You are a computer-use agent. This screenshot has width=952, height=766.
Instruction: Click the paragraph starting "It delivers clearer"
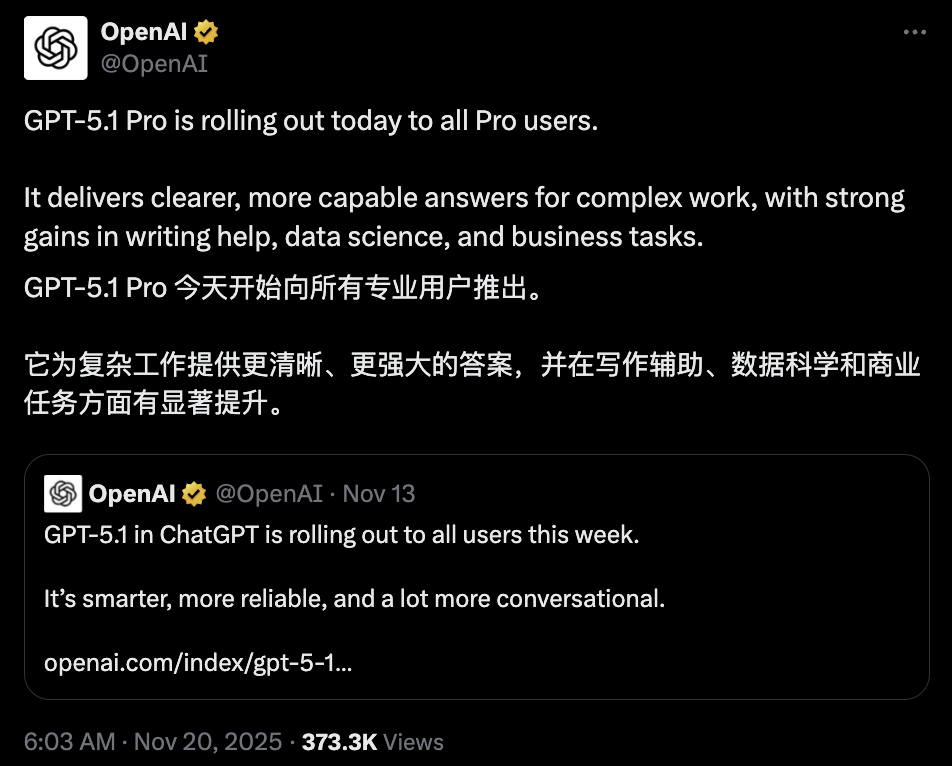[x=464, y=217]
